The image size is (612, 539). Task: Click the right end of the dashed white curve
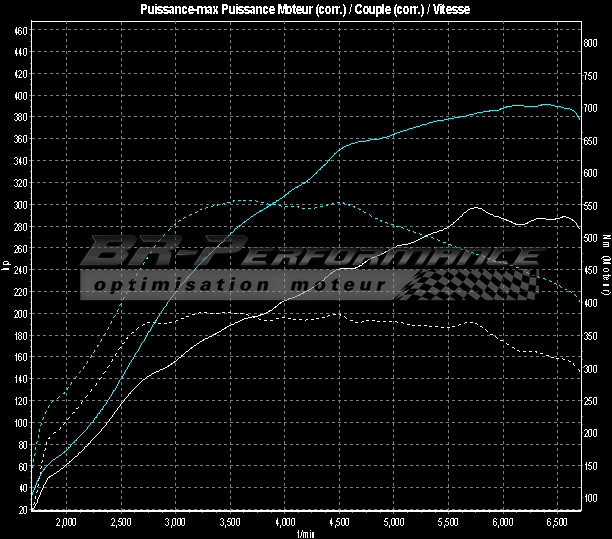579,371
